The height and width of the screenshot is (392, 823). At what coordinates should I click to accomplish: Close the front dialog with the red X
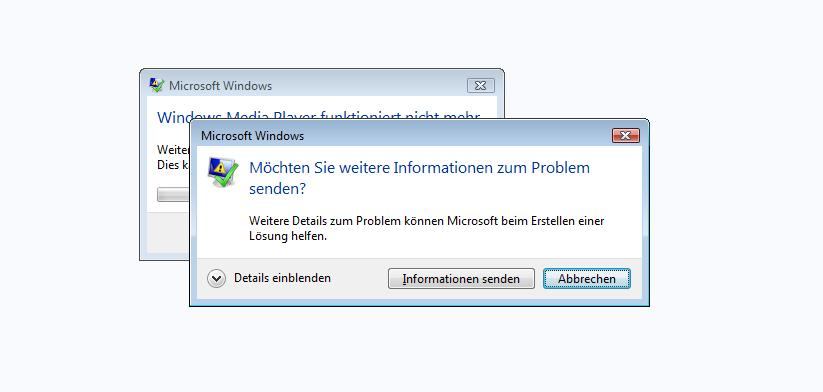tap(626, 136)
